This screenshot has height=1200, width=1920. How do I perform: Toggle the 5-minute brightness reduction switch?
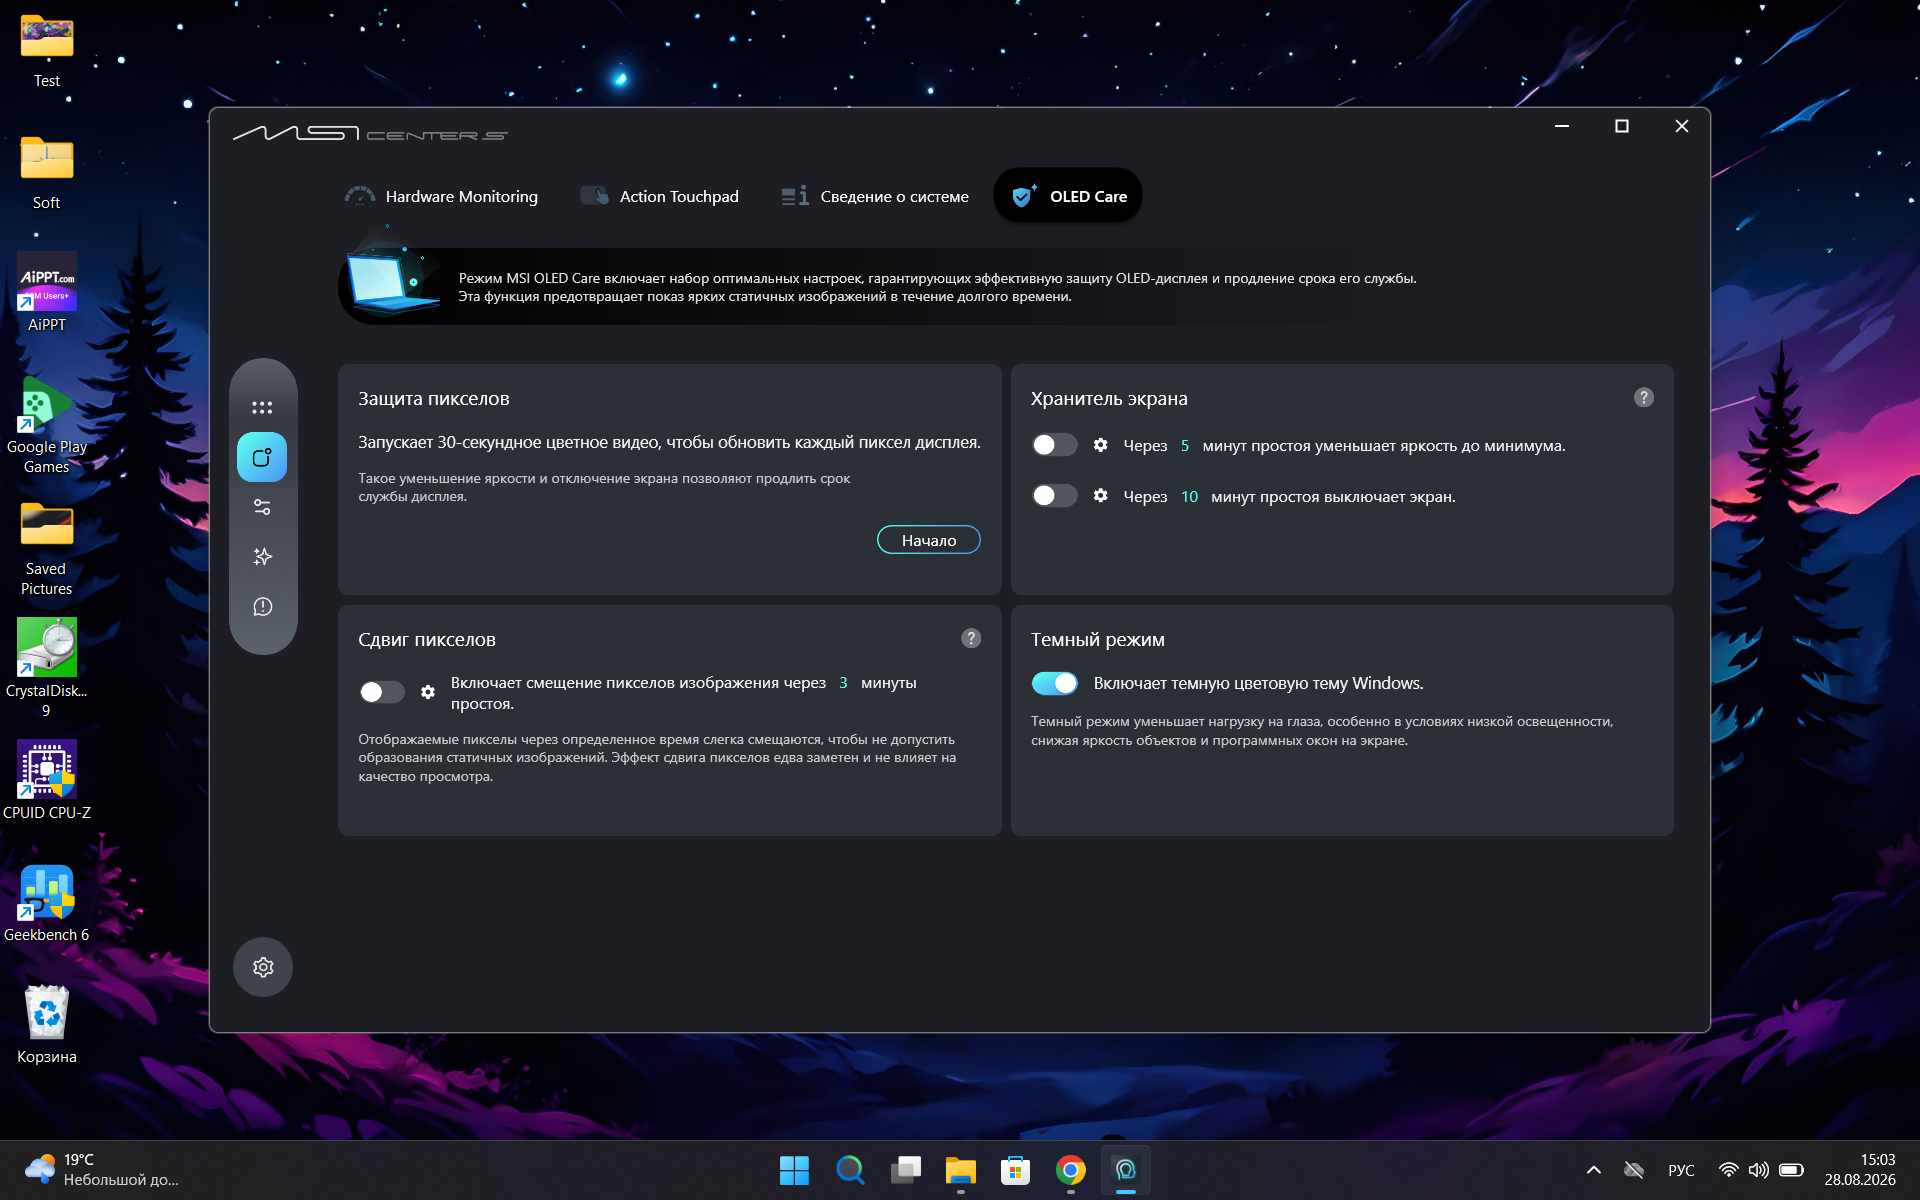coord(1055,445)
